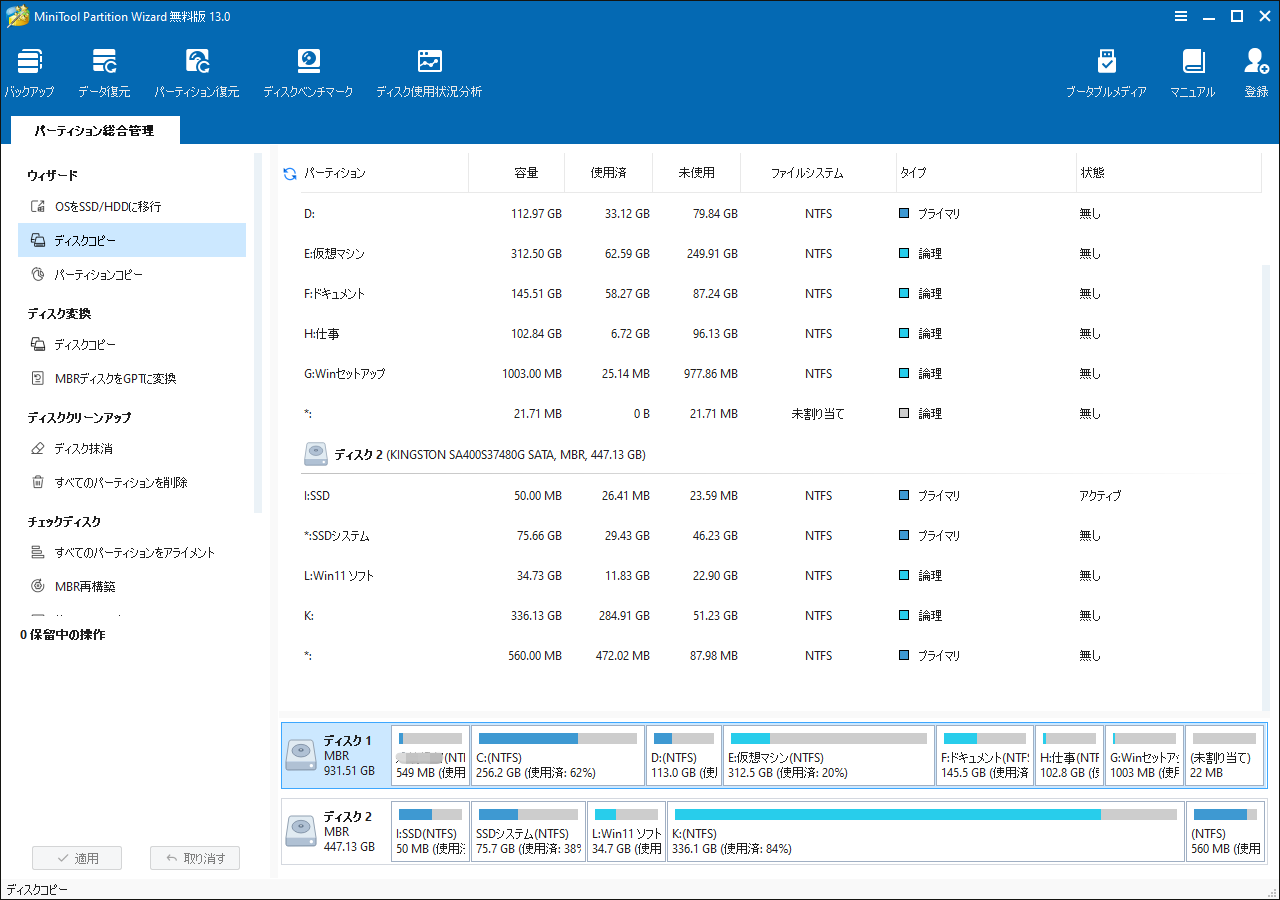Refresh the partition list
This screenshot has height=900, width=1280.
289,172
